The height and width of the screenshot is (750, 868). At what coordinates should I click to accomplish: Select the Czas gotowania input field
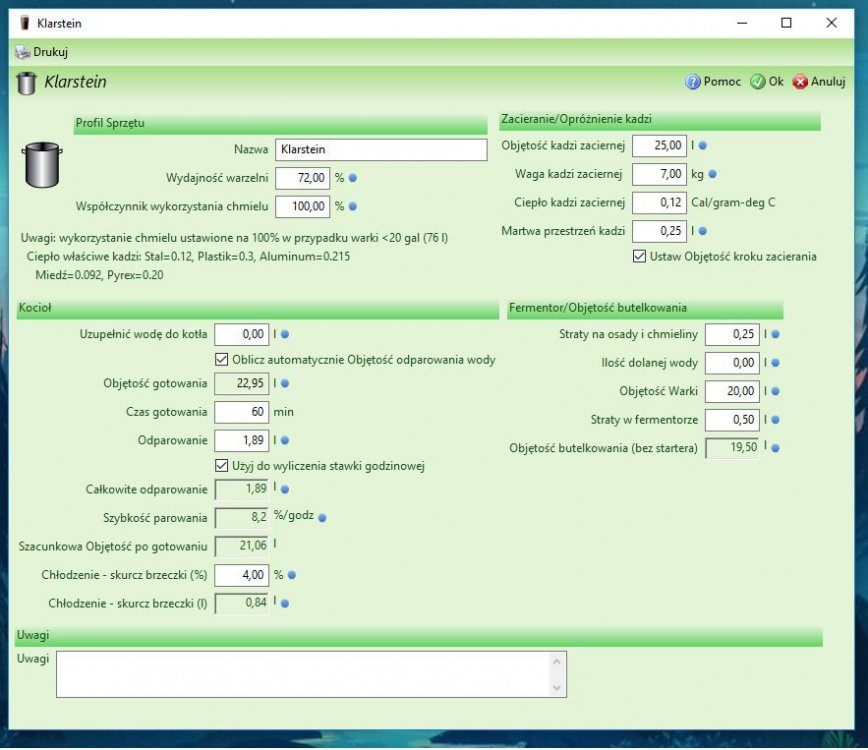[241, 412]
